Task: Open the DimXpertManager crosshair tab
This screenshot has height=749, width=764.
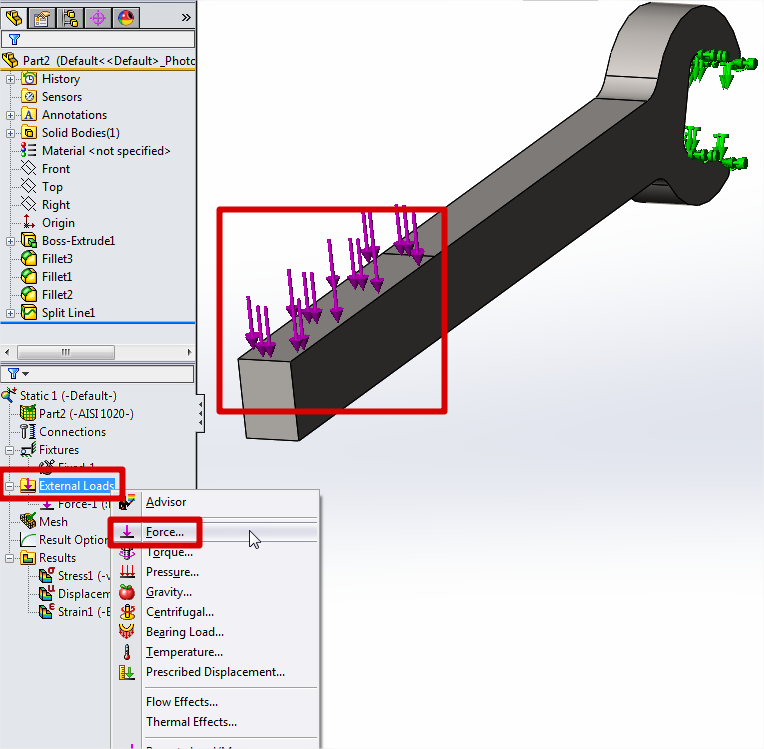Action: [98, 16]
